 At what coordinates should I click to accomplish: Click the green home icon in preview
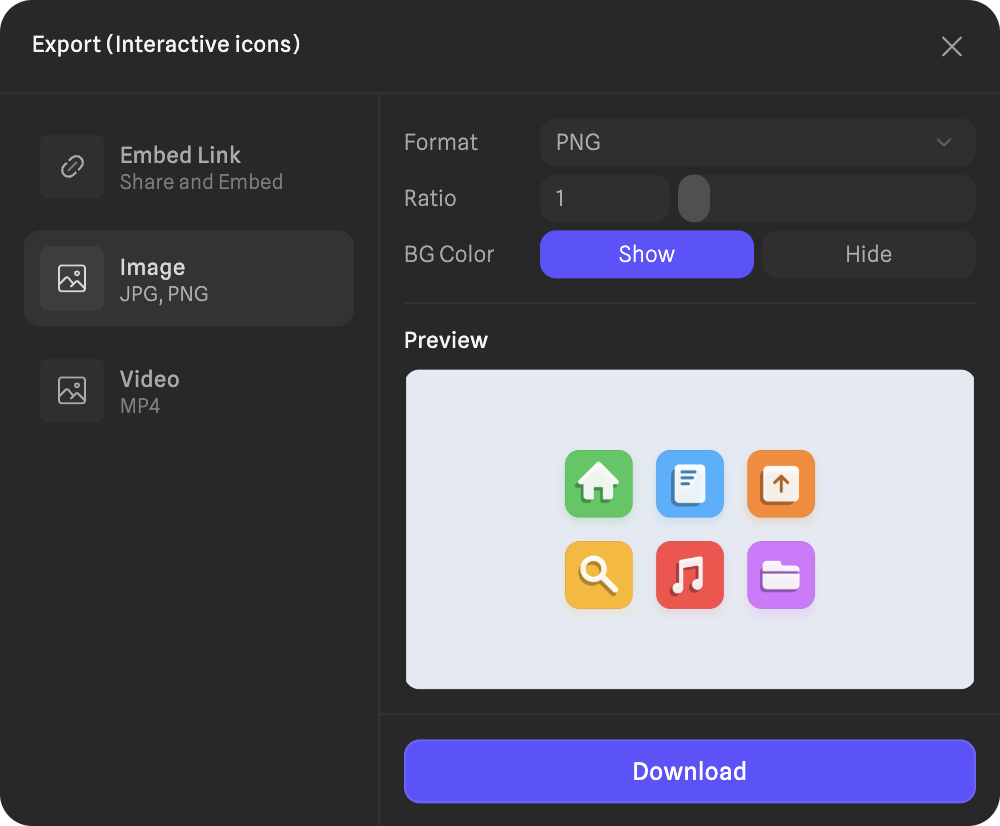[x=598, y=484]
